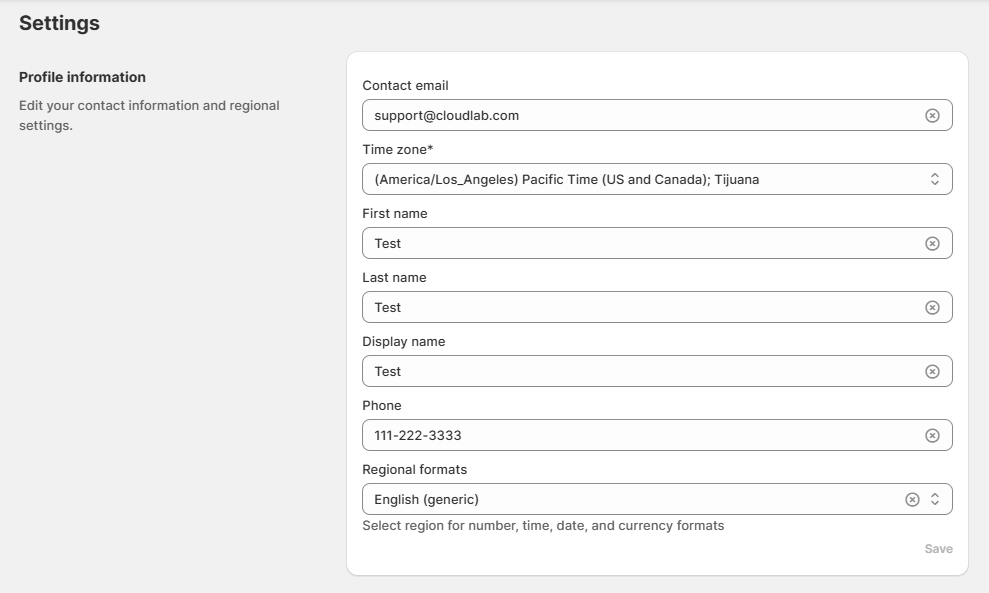Clear the Display name field

click(932, 371)
